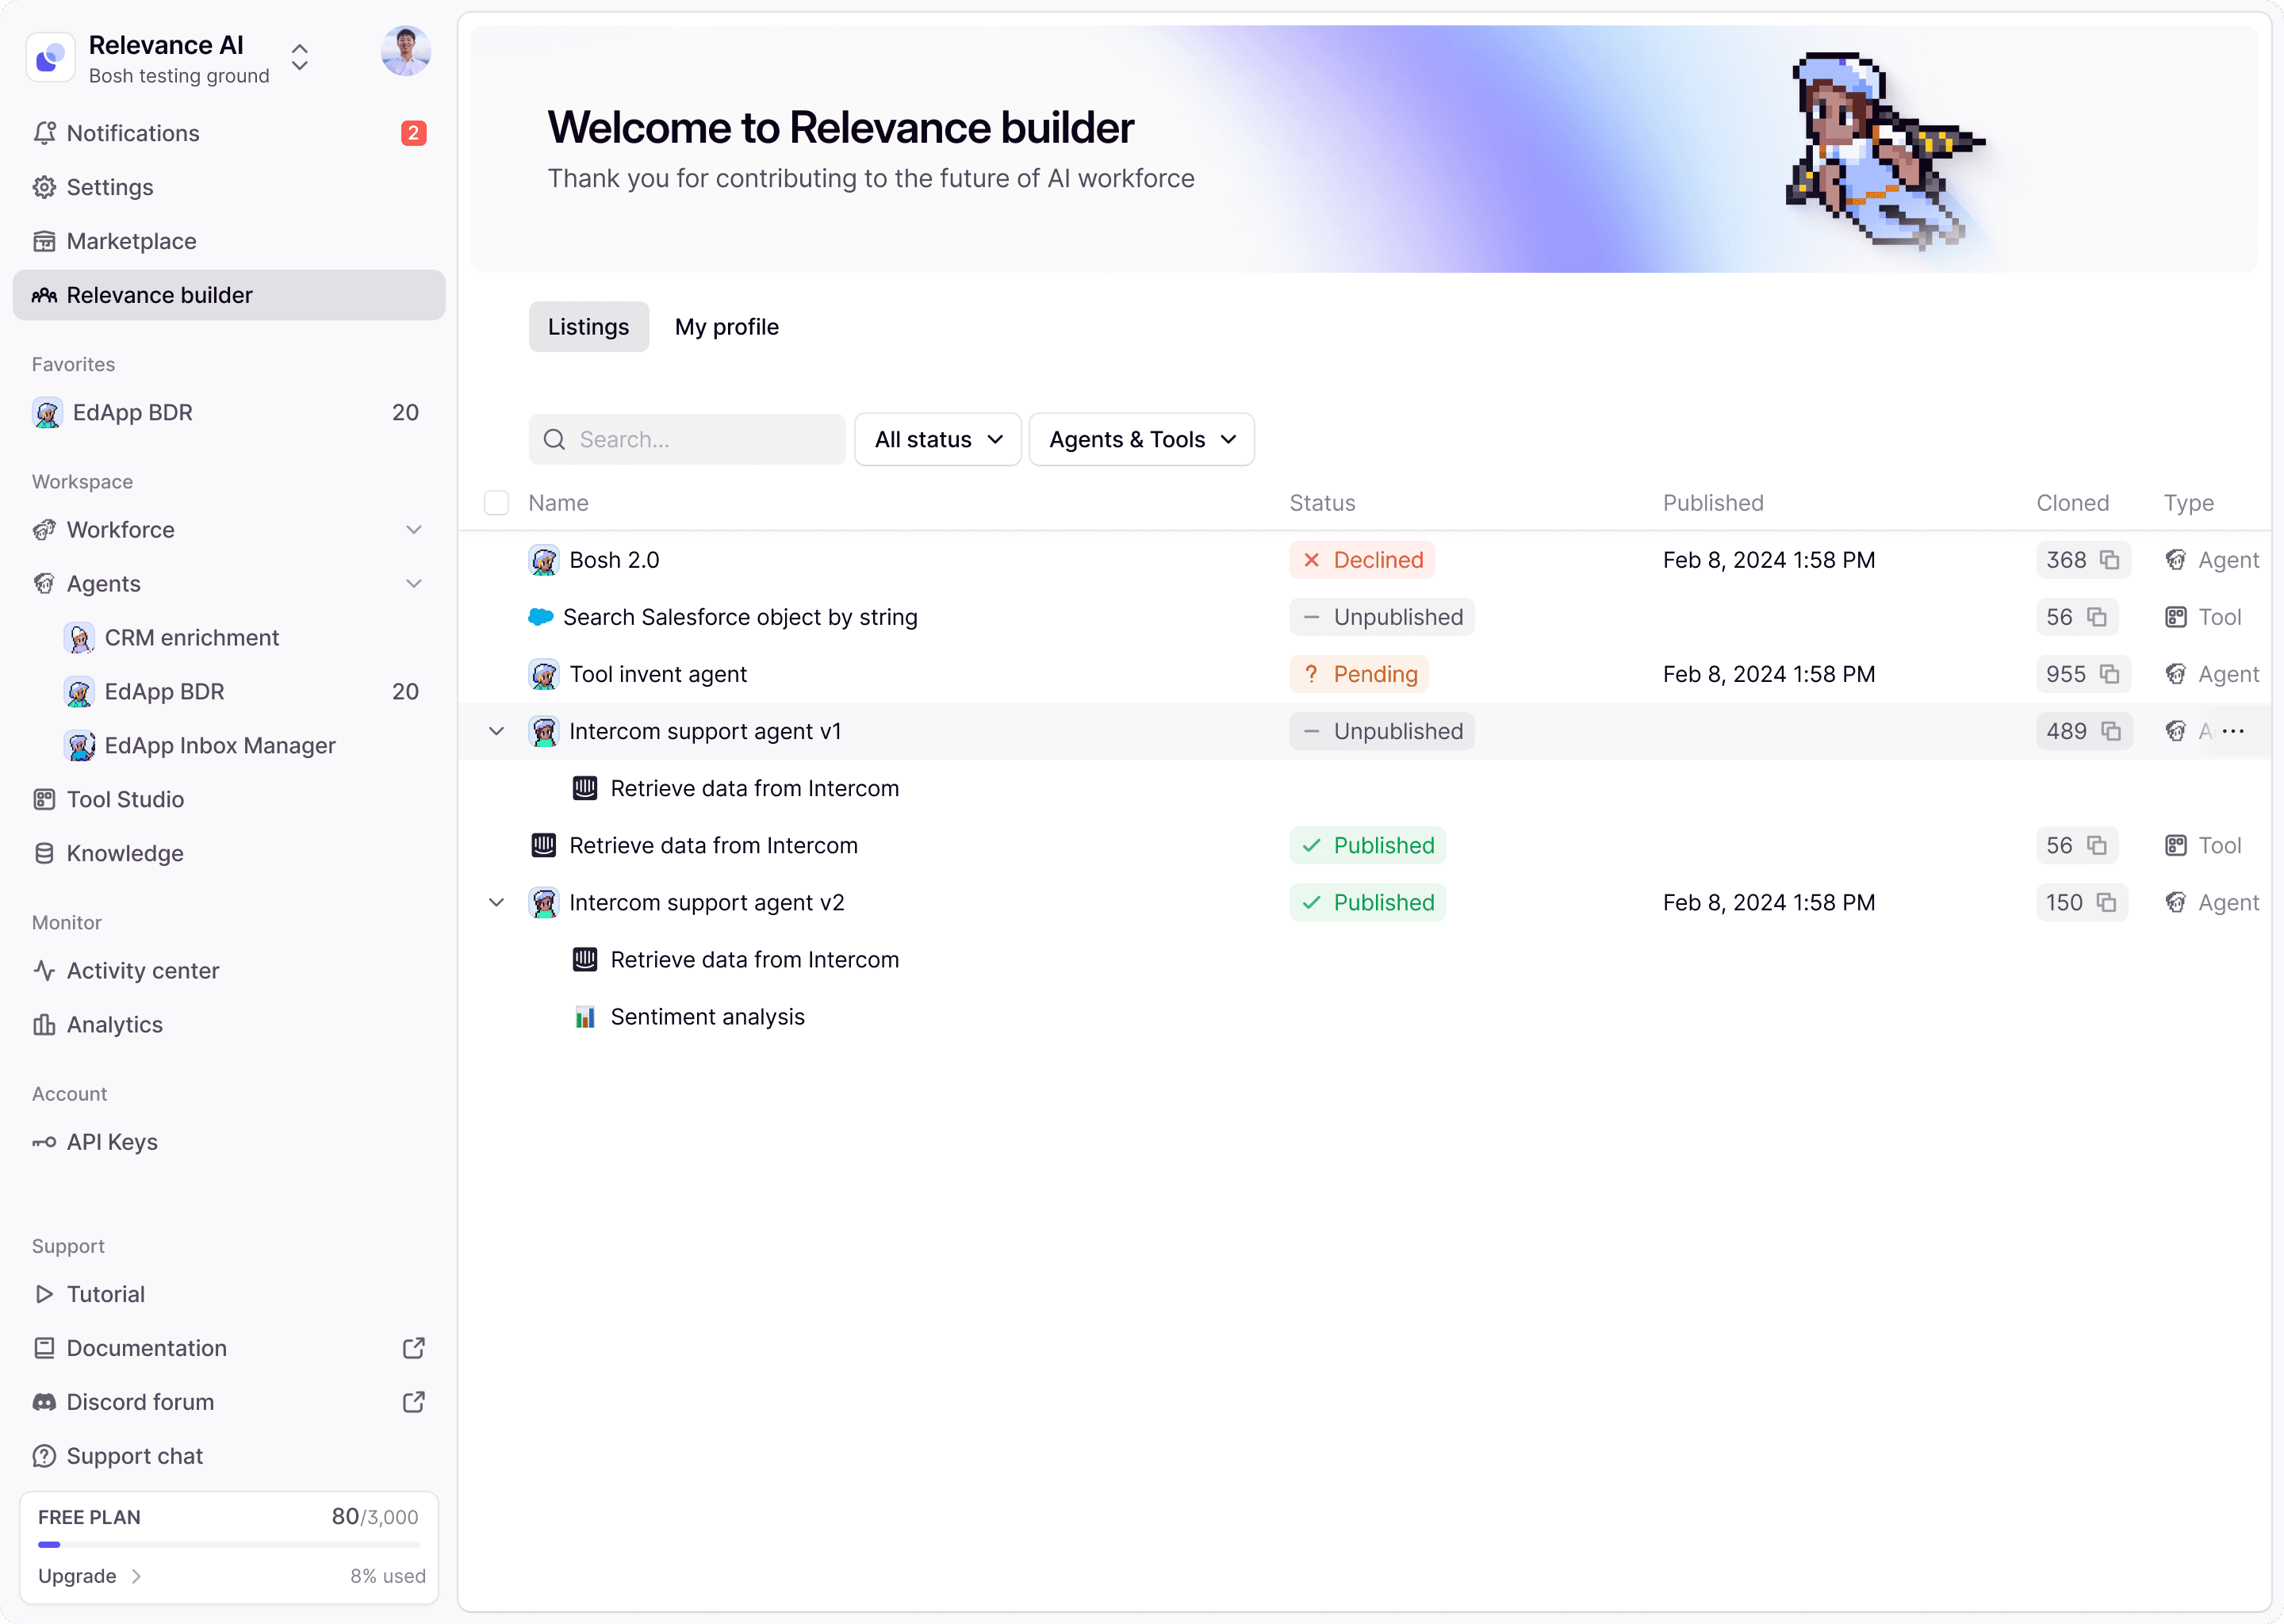
Task: Click the Marketplace storefront icon
Action: tap(44, 241)
